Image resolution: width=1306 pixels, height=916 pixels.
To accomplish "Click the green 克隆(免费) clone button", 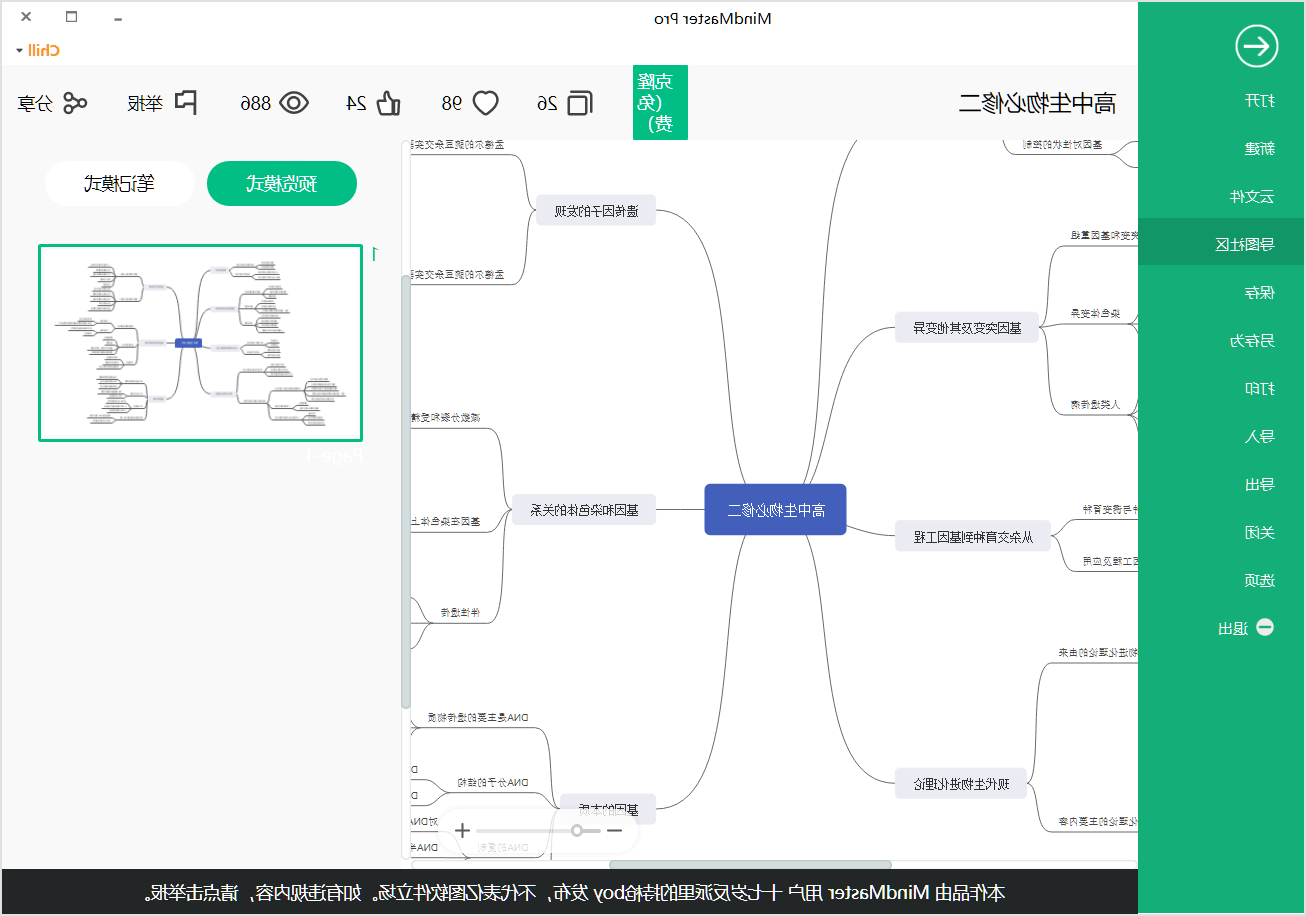I will coord(661,102).
